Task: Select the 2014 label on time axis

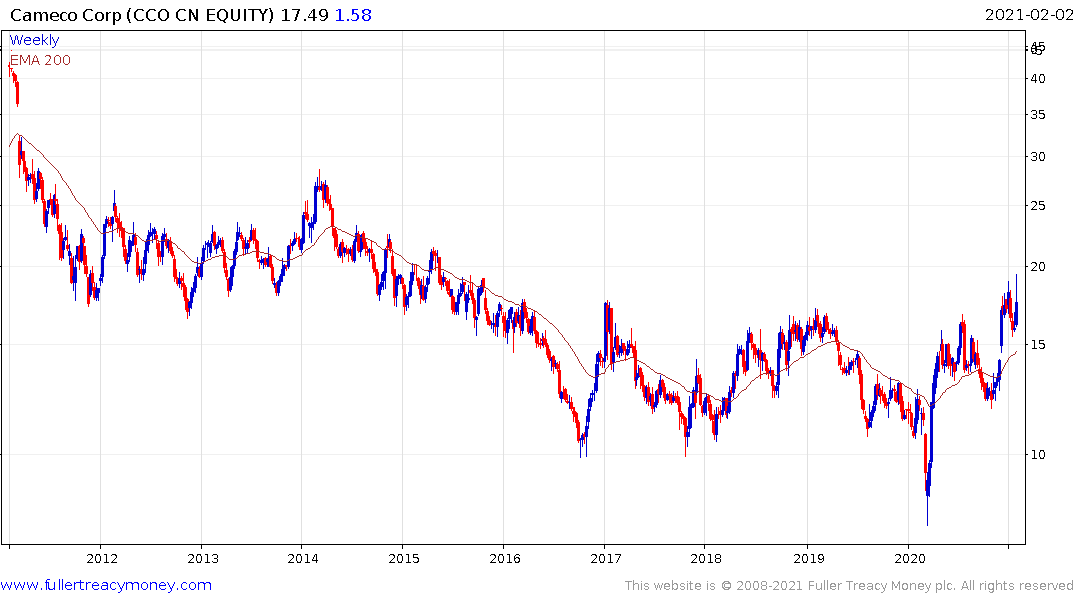Action: (303, 558)
